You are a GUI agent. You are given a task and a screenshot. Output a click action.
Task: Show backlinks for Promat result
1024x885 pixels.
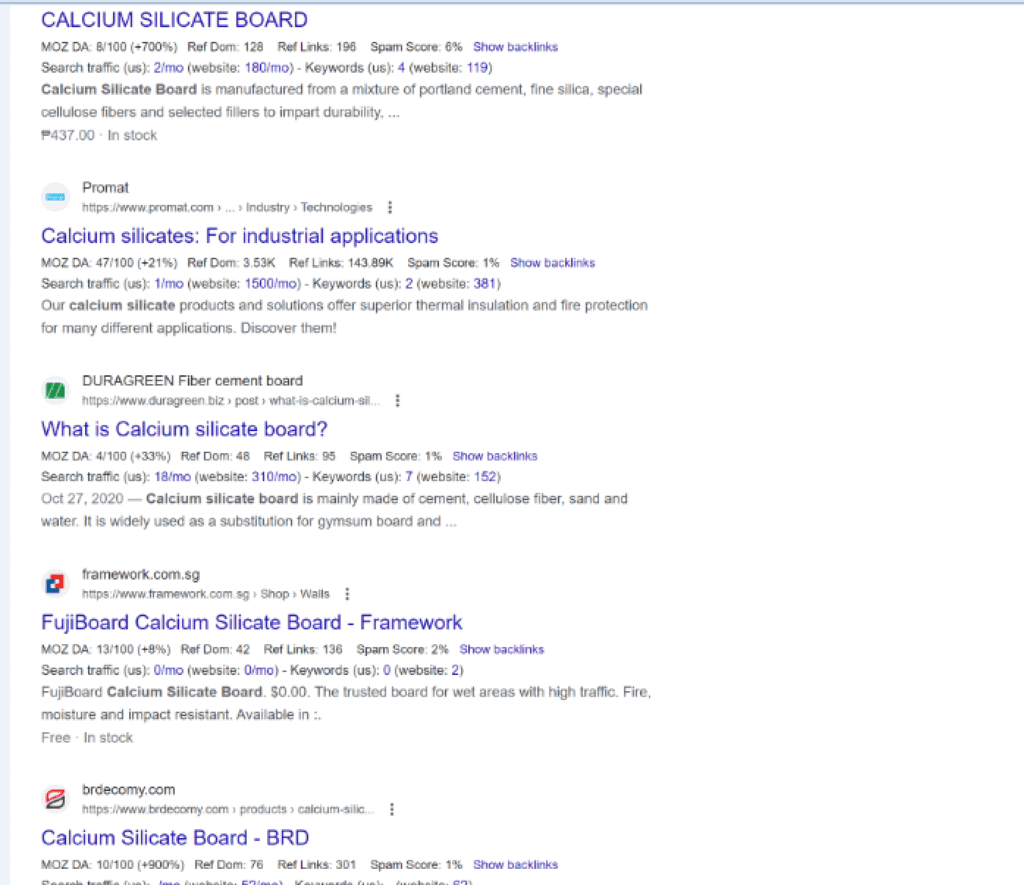(x=552, y=263)
